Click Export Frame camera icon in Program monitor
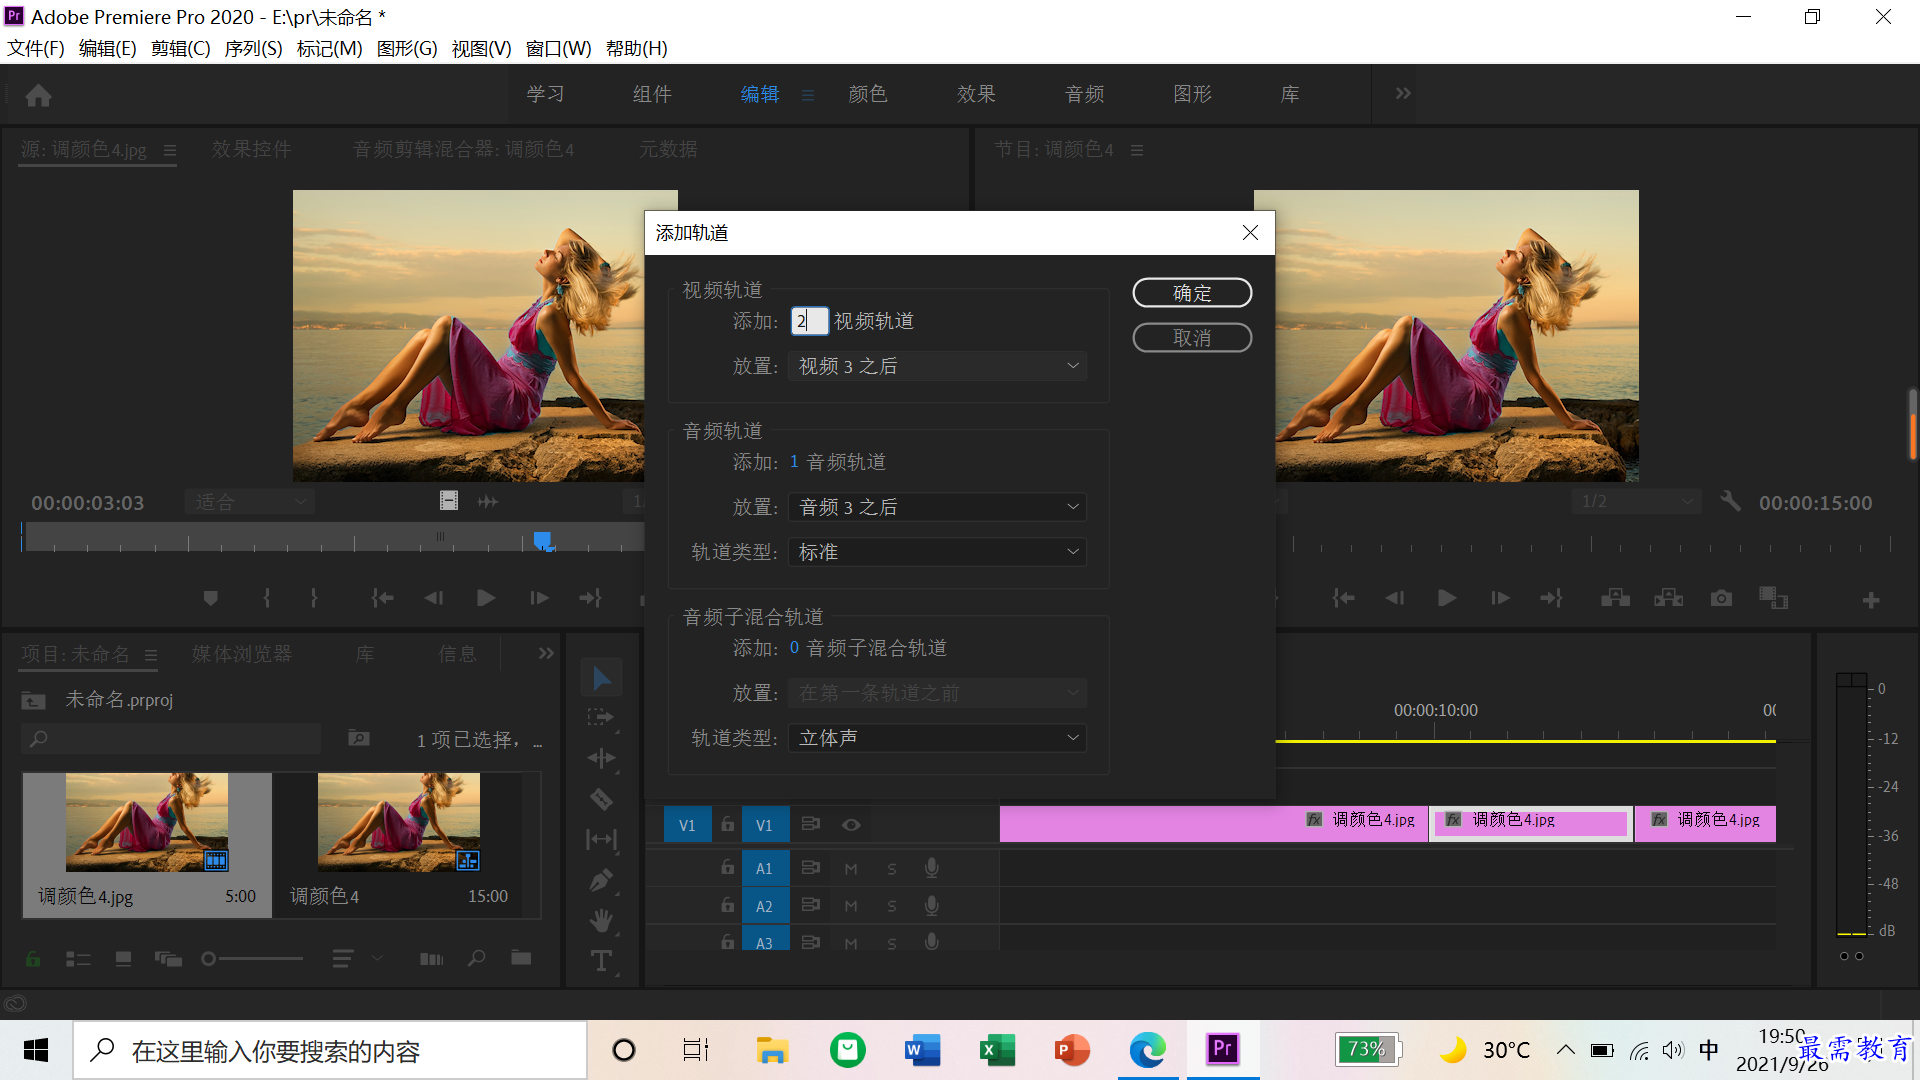Screen dimensions: 1920x1080 click(x=1721, y=598)
